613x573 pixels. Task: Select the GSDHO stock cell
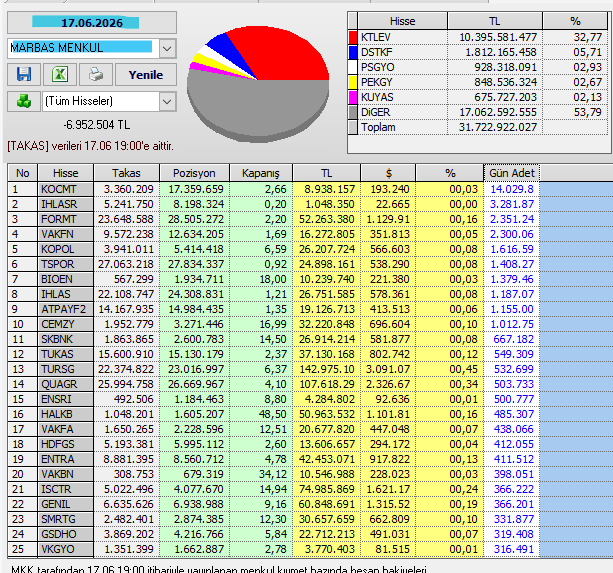66,534
